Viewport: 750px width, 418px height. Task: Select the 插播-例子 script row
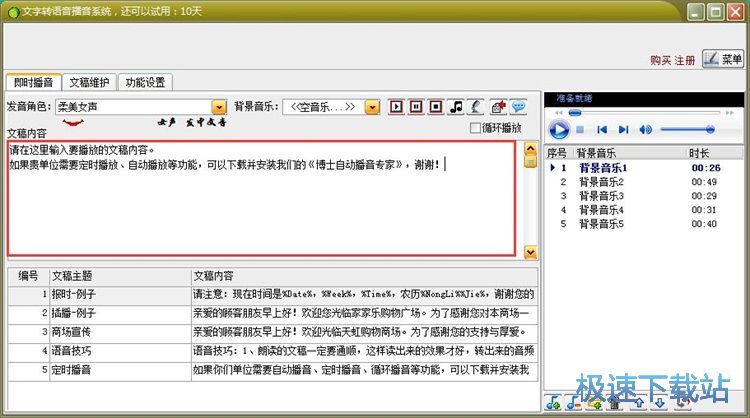click(273, 313)
